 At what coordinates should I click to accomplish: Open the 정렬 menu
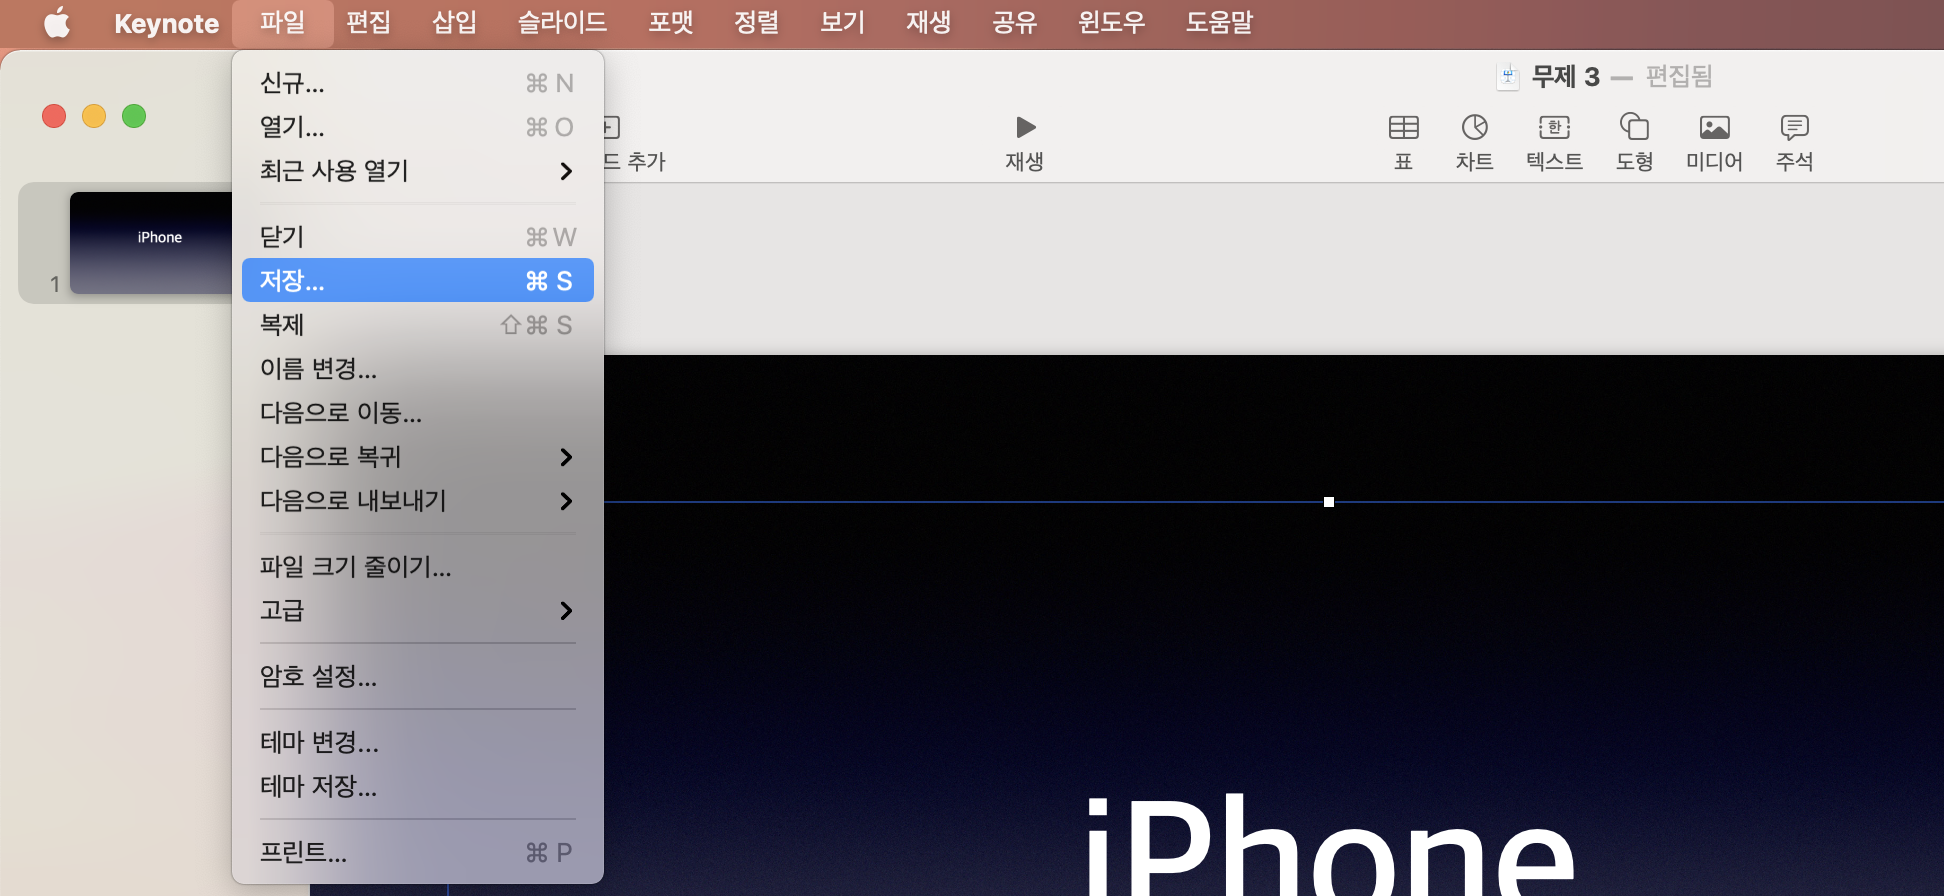pyautogui.click(x=756, y=23)
